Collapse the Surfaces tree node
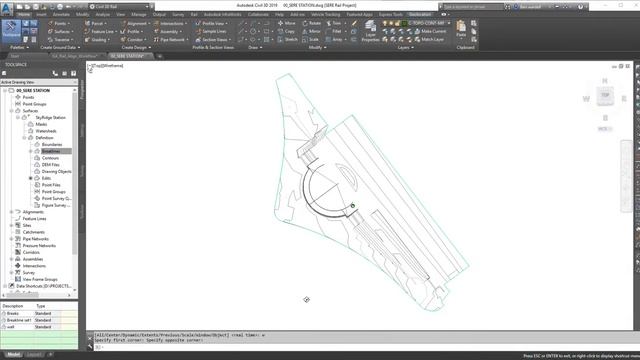The width and height of the screenshot is (640, 360). 11,111
